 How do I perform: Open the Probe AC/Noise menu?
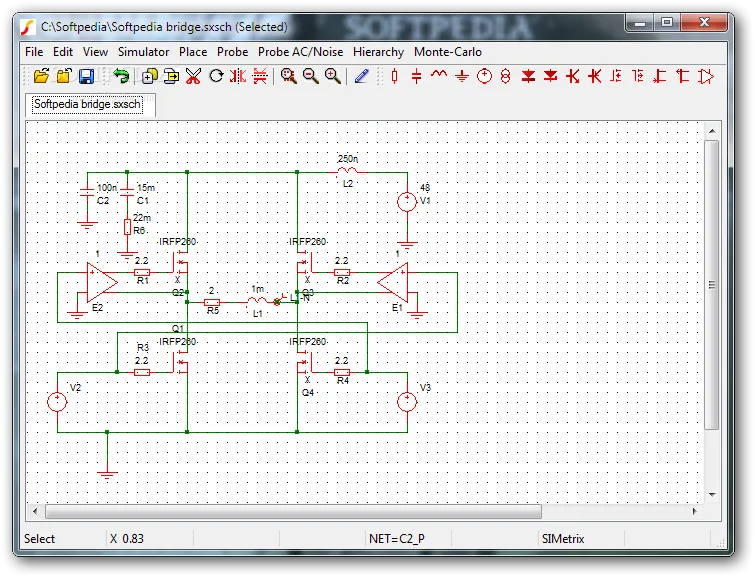pos(300,52)
